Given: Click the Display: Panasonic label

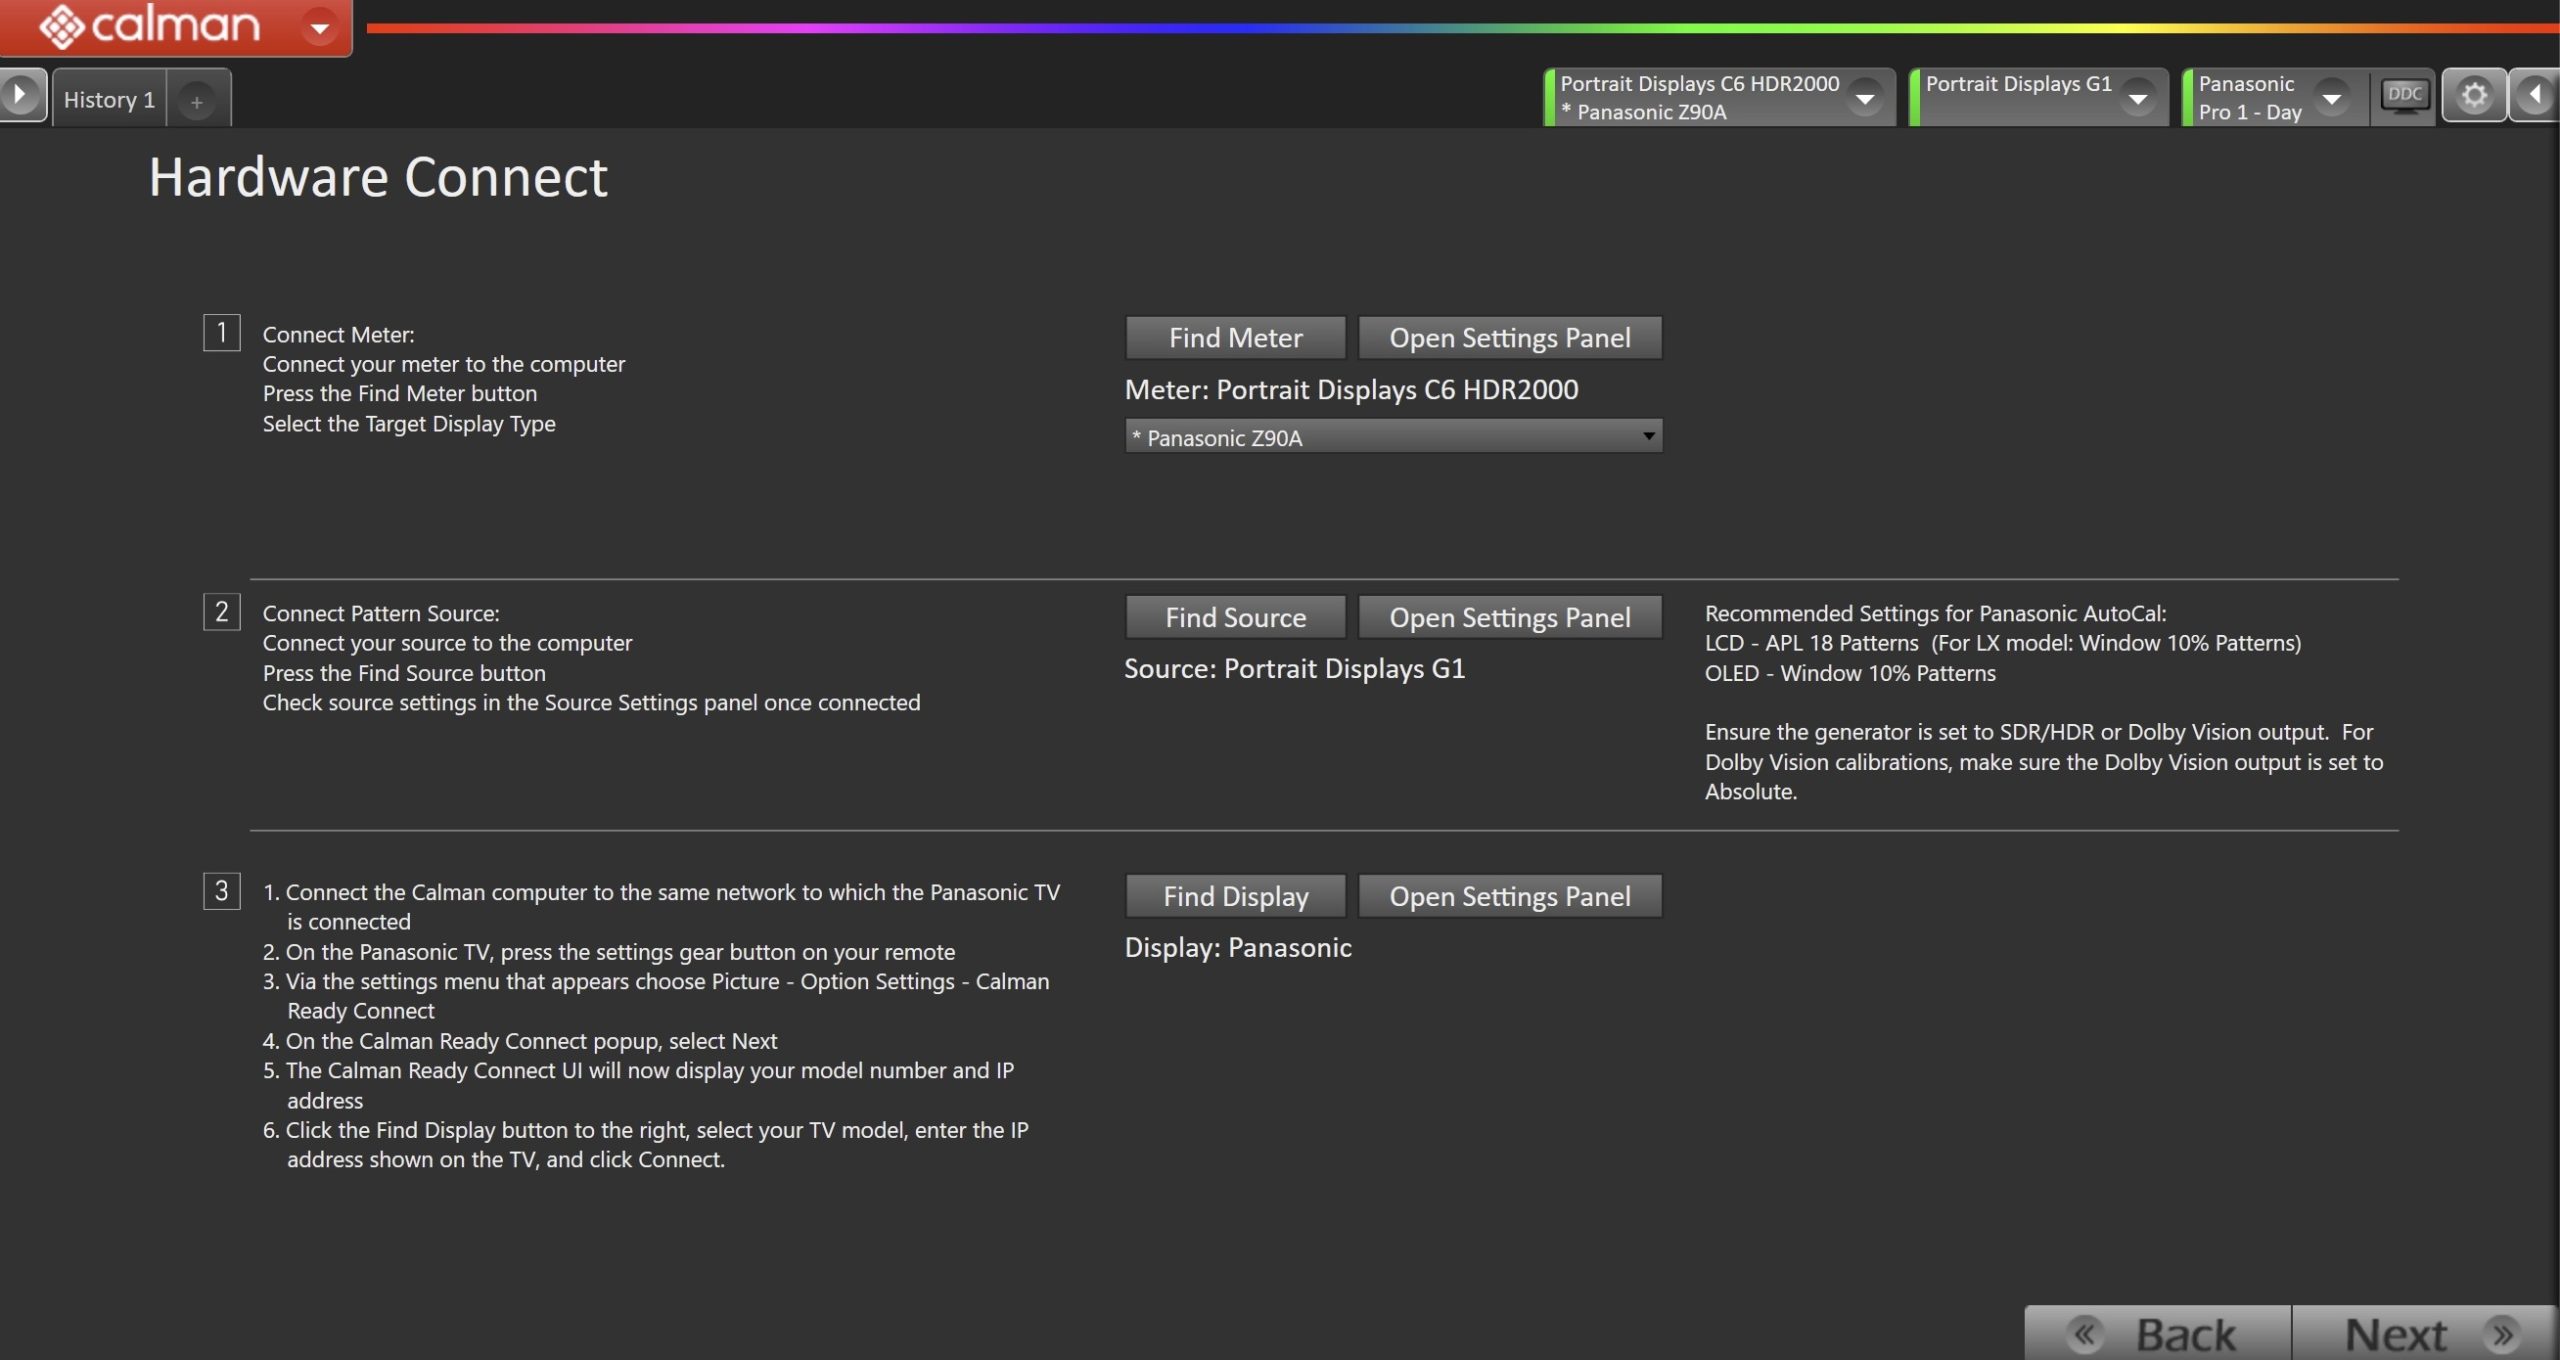Looking at the screenshot, I should point(1238,948).
